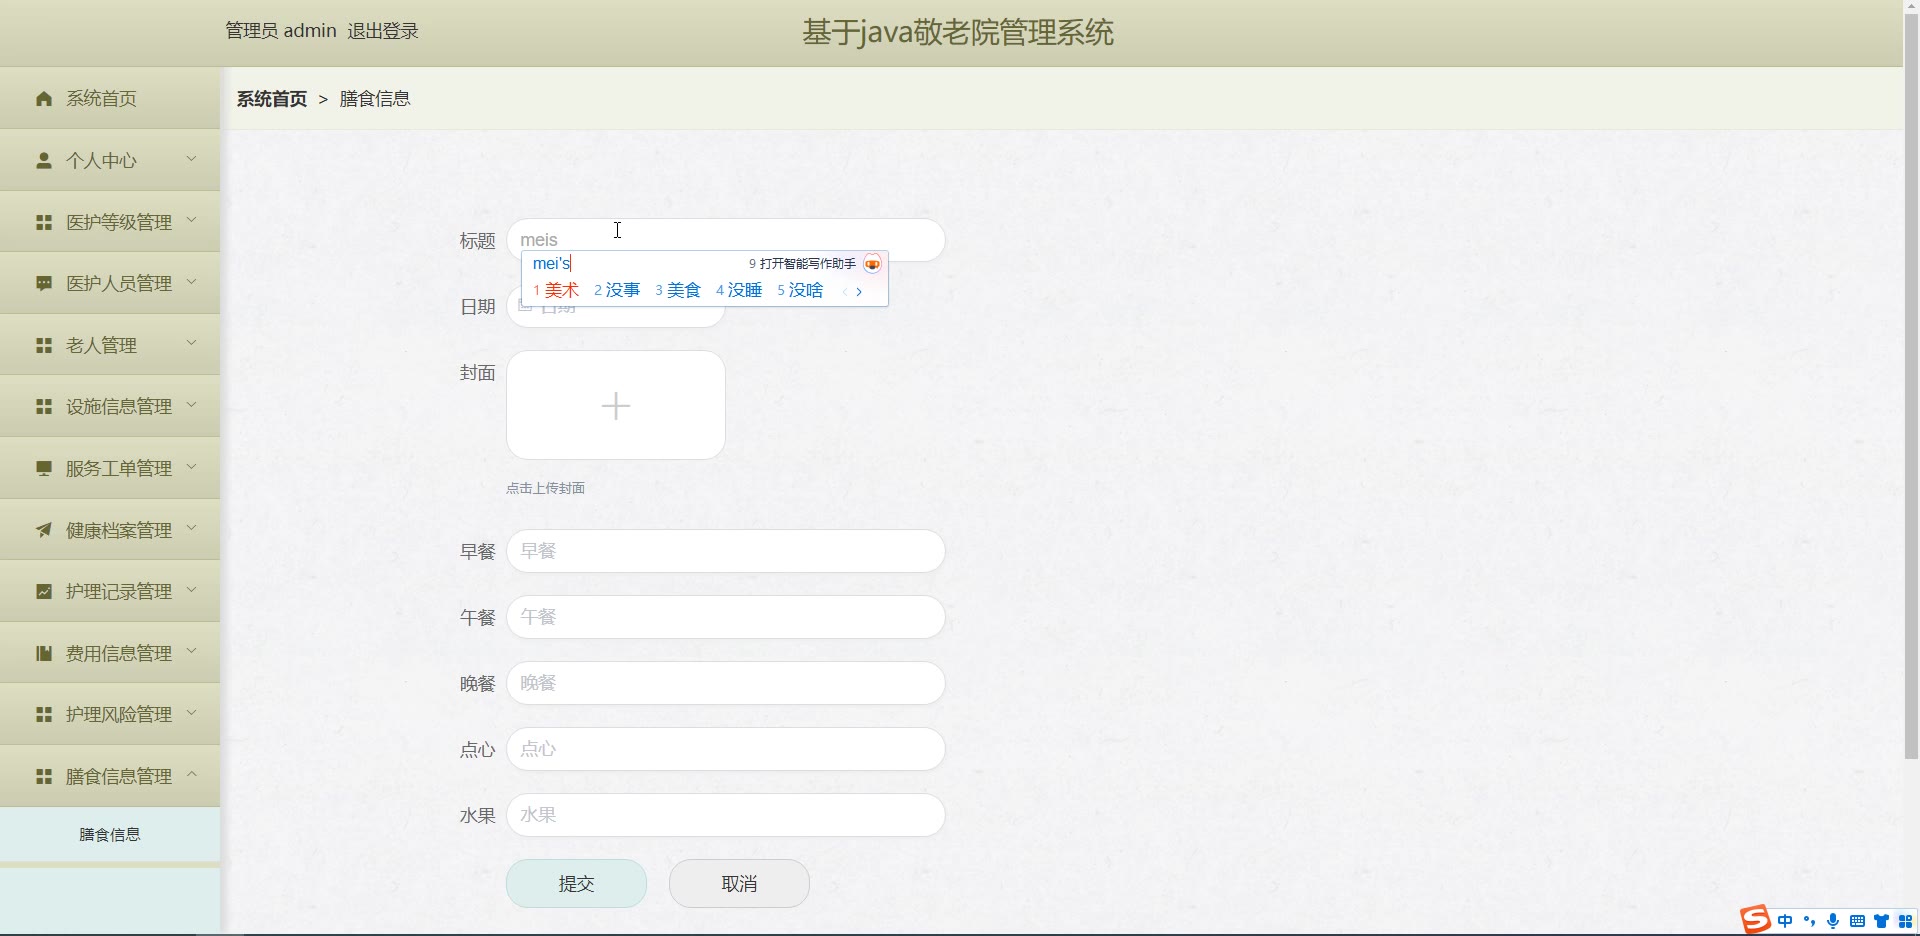Click 点击上传封面 hint text

click(545, 488)
